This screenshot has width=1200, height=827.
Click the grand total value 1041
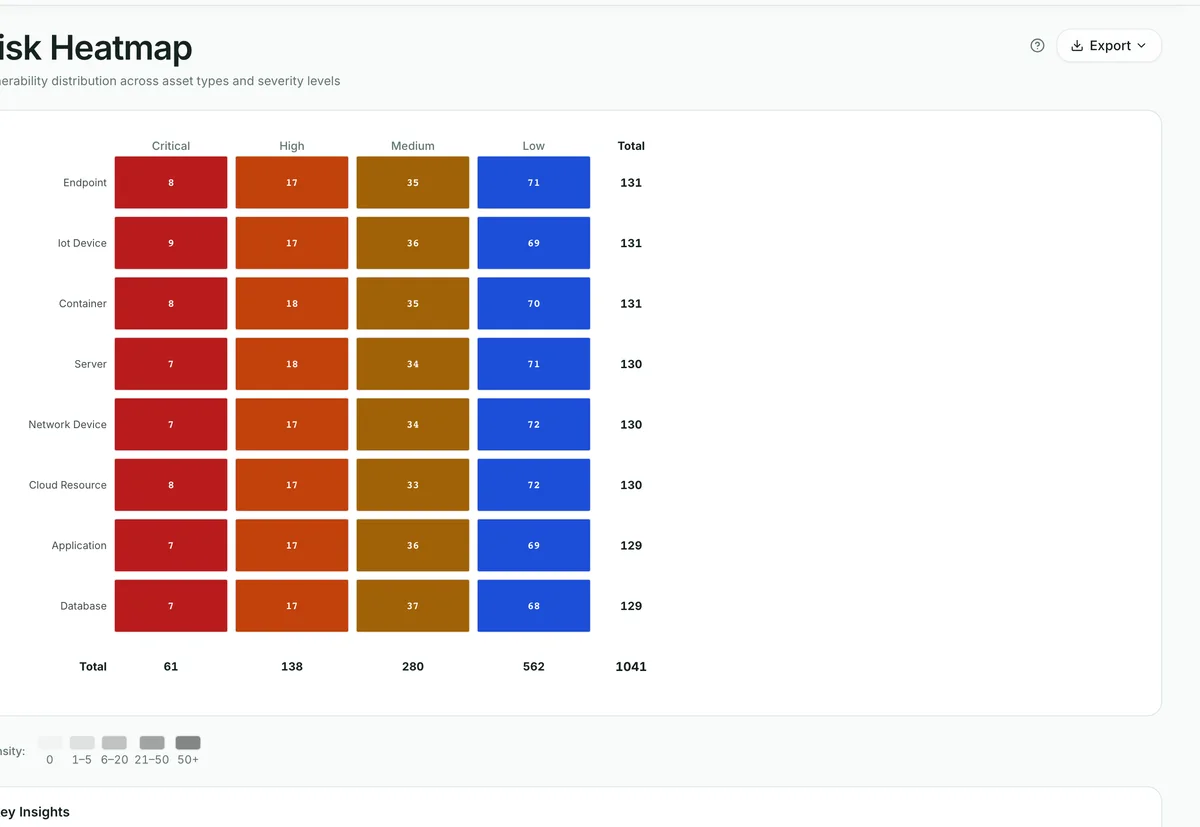tap(631, 667)
